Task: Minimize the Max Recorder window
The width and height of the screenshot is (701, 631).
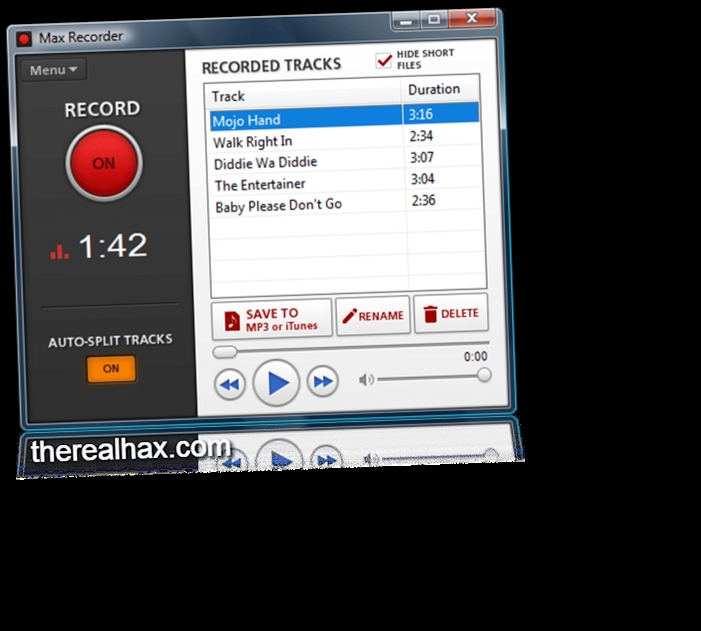Action: coord(406,21)
